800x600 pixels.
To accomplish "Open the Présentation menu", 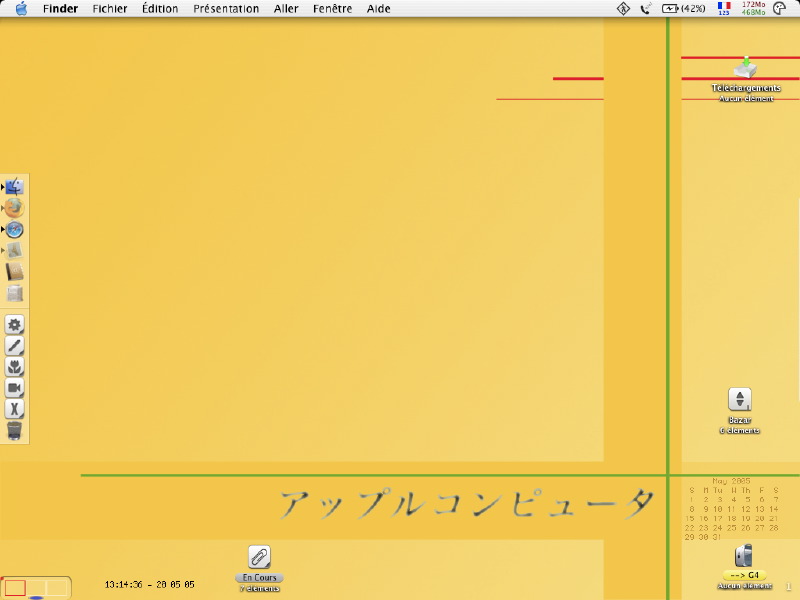I will (x=226, y=9).
